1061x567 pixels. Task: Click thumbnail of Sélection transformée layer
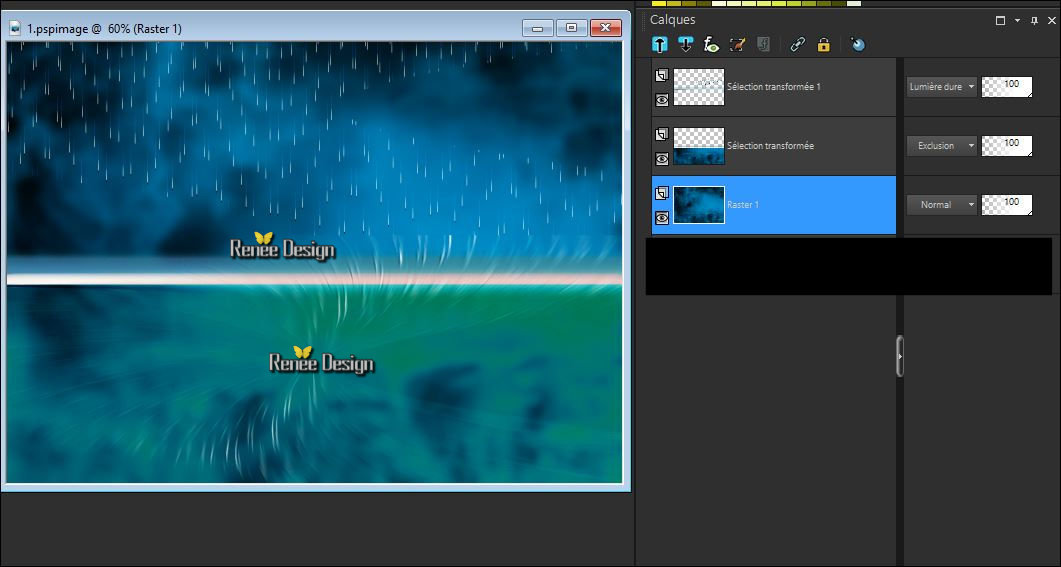[x=699, y=145]
